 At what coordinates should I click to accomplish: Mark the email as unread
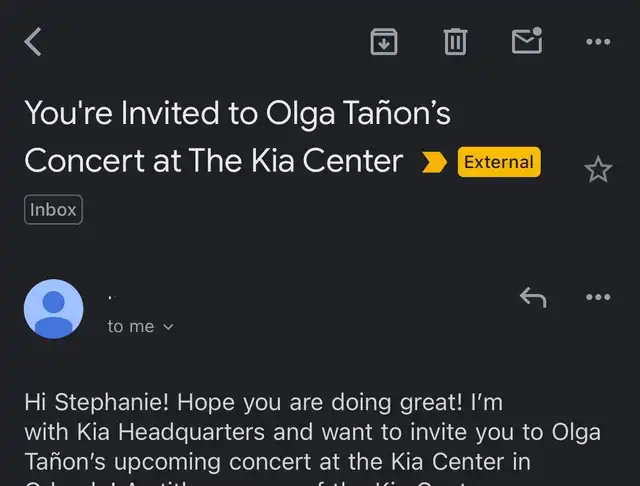tap(527, 40)
